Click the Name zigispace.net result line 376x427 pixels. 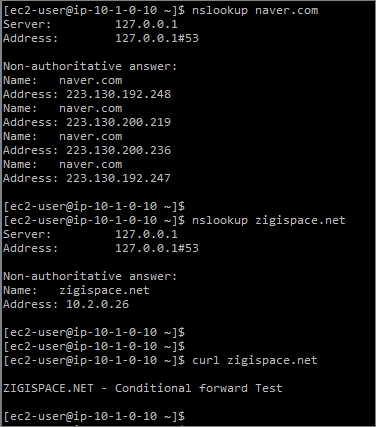(76, 290)
